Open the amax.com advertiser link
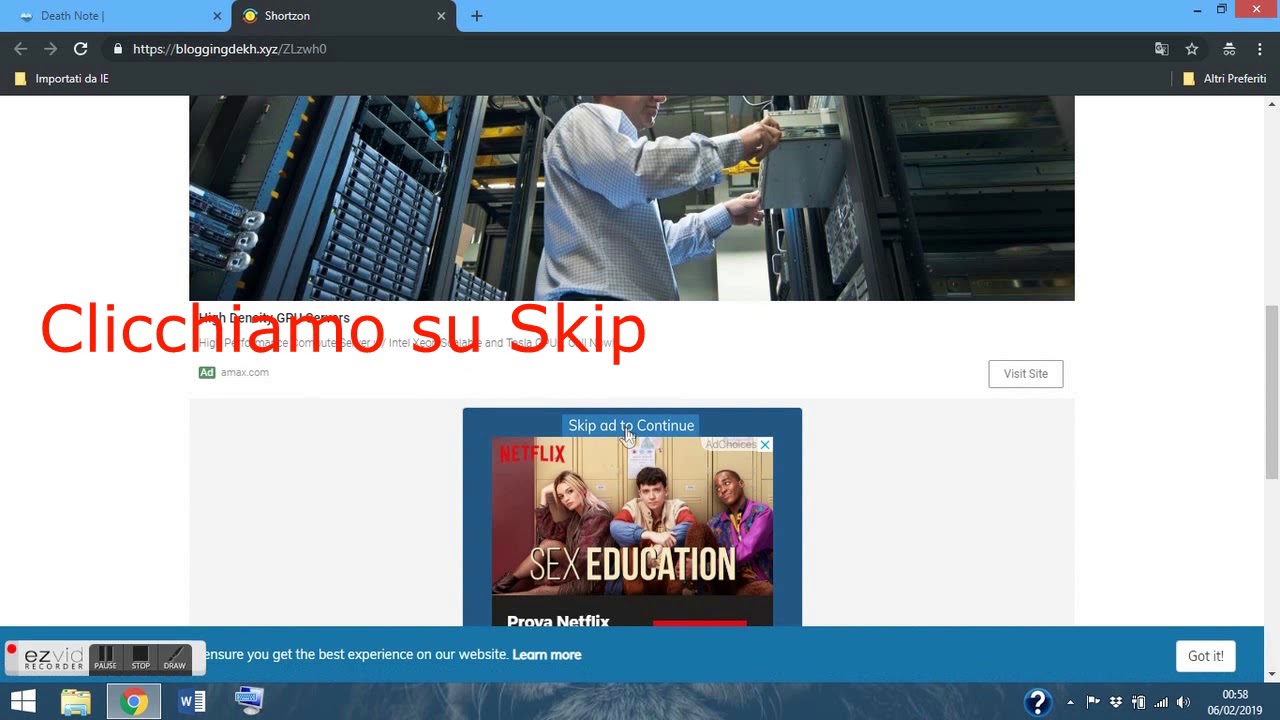The height and width of the screenshot is (720, 1280). coord(245,372)
